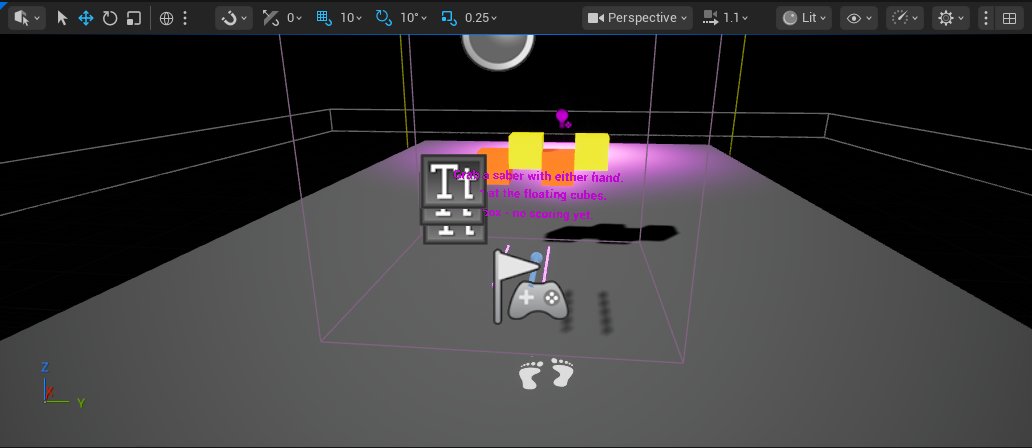Toggle scale snapping icon

(x=449, y=18)
